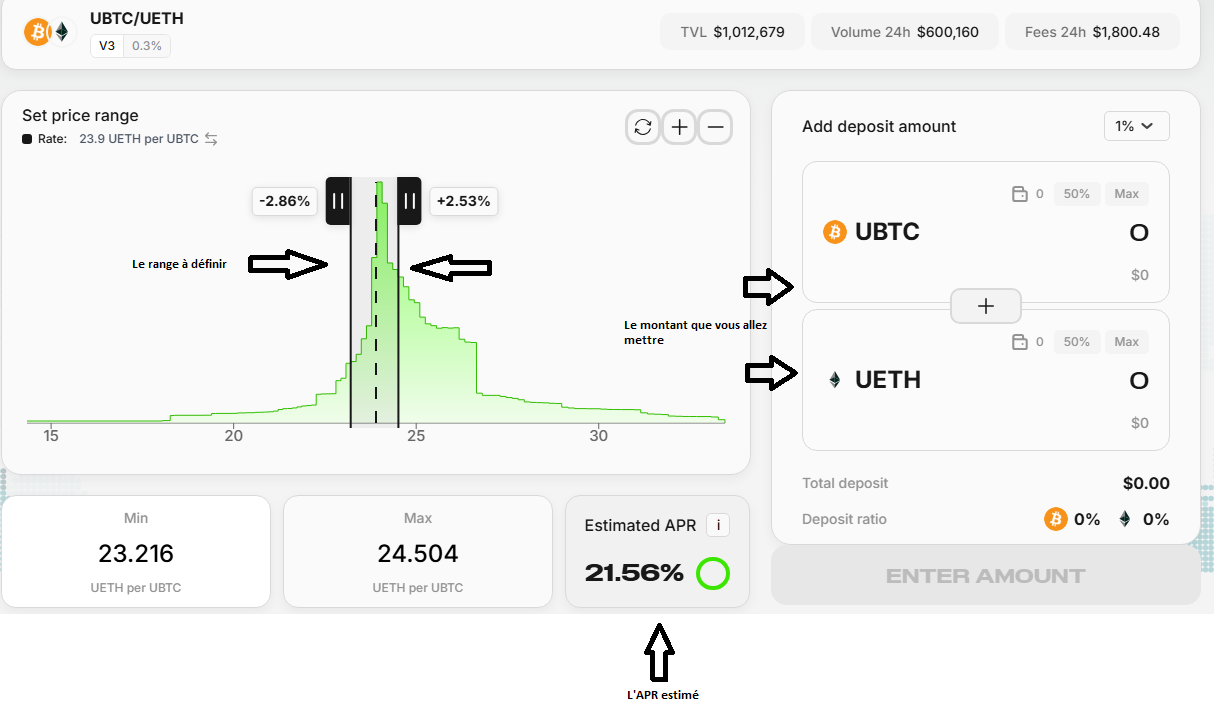1214x713 pixels.
Task: Zoom out the chart with minus icon
Action: point(715,127)
